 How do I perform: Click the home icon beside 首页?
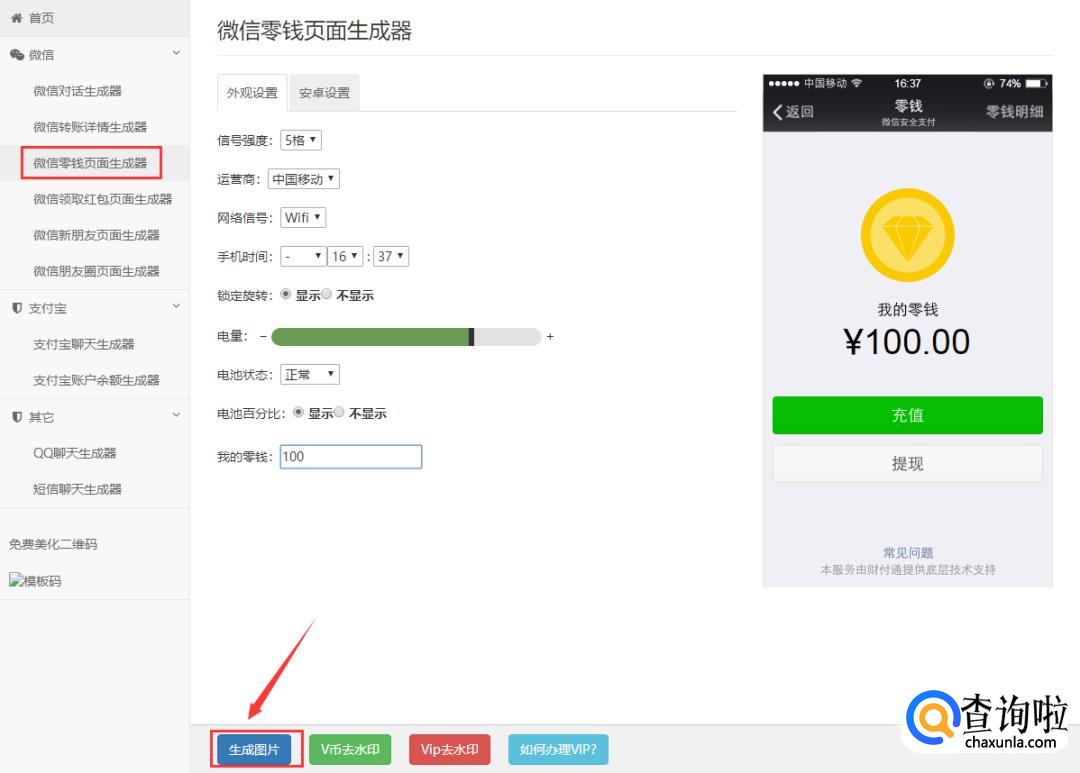pyautogui.click(x=17, y=18)
